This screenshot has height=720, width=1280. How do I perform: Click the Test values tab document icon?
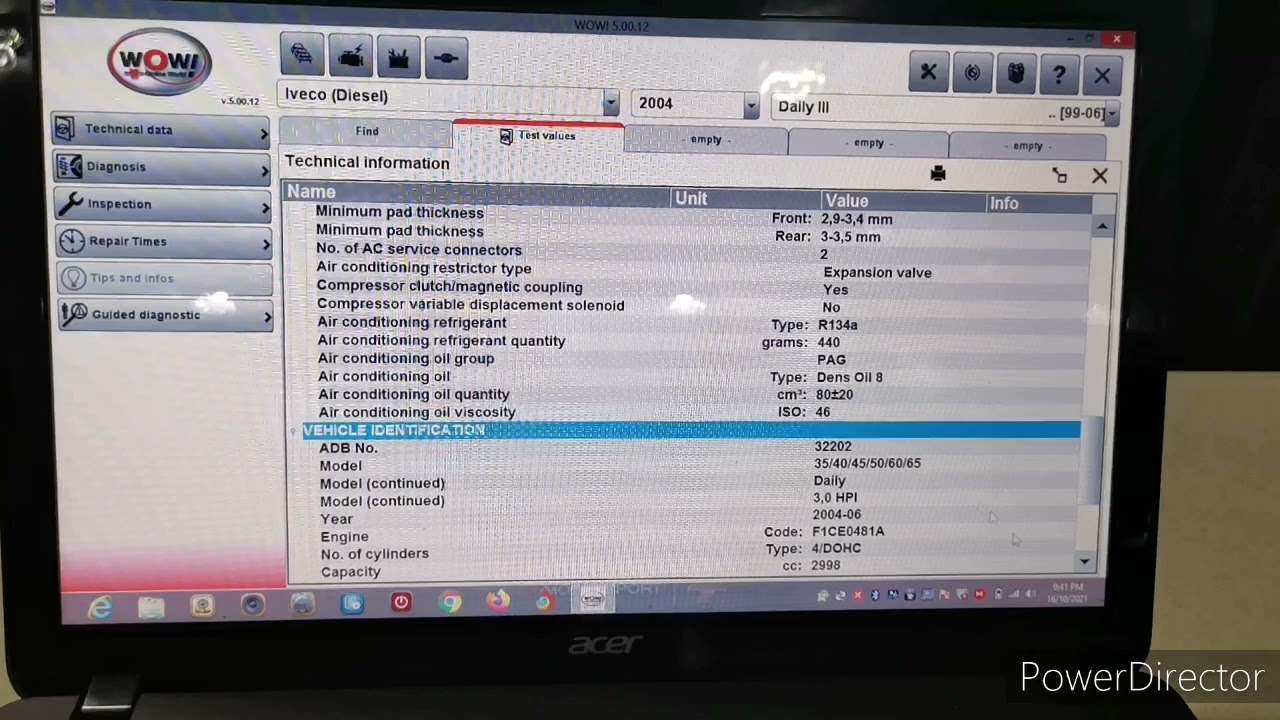[x=506, y=136]
